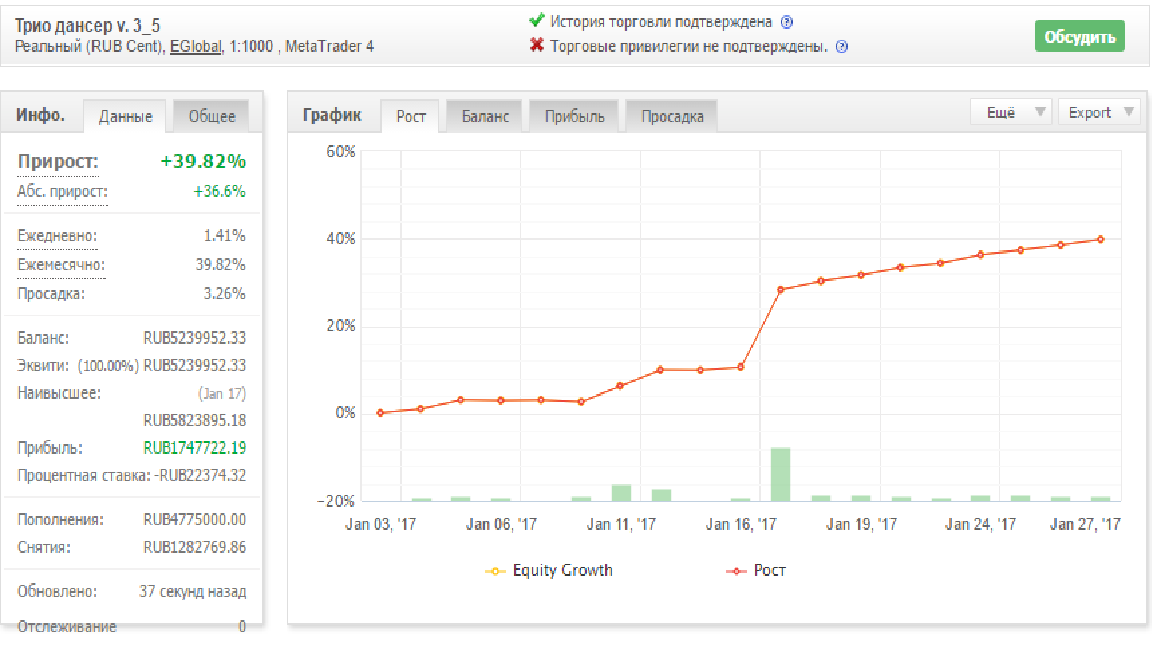Viewport: 1152px width, 648px height.
Task: Click the green checkmark verification icon
Action: (x=536, y=21)
